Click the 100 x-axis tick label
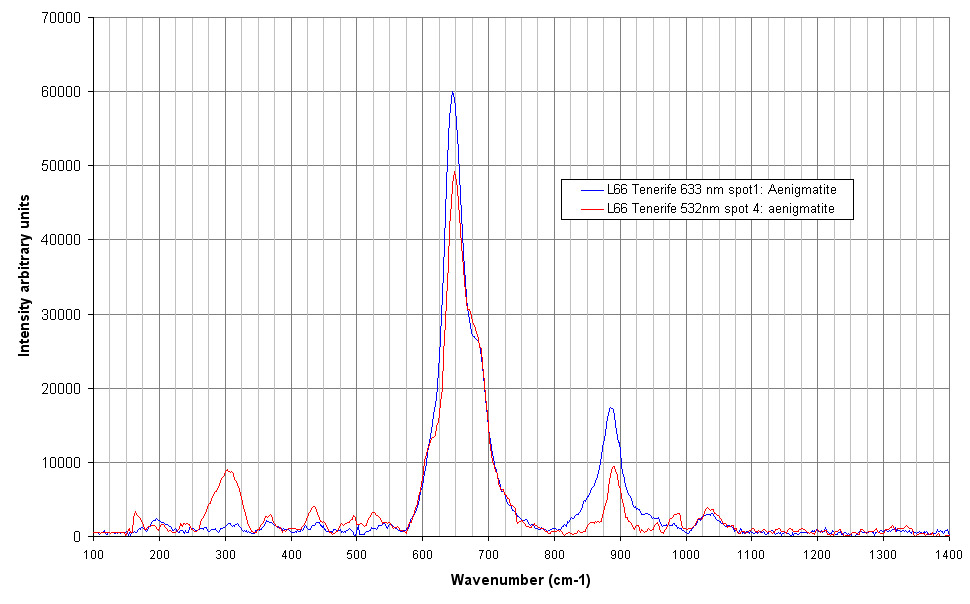970x604 pixels. 93,552
